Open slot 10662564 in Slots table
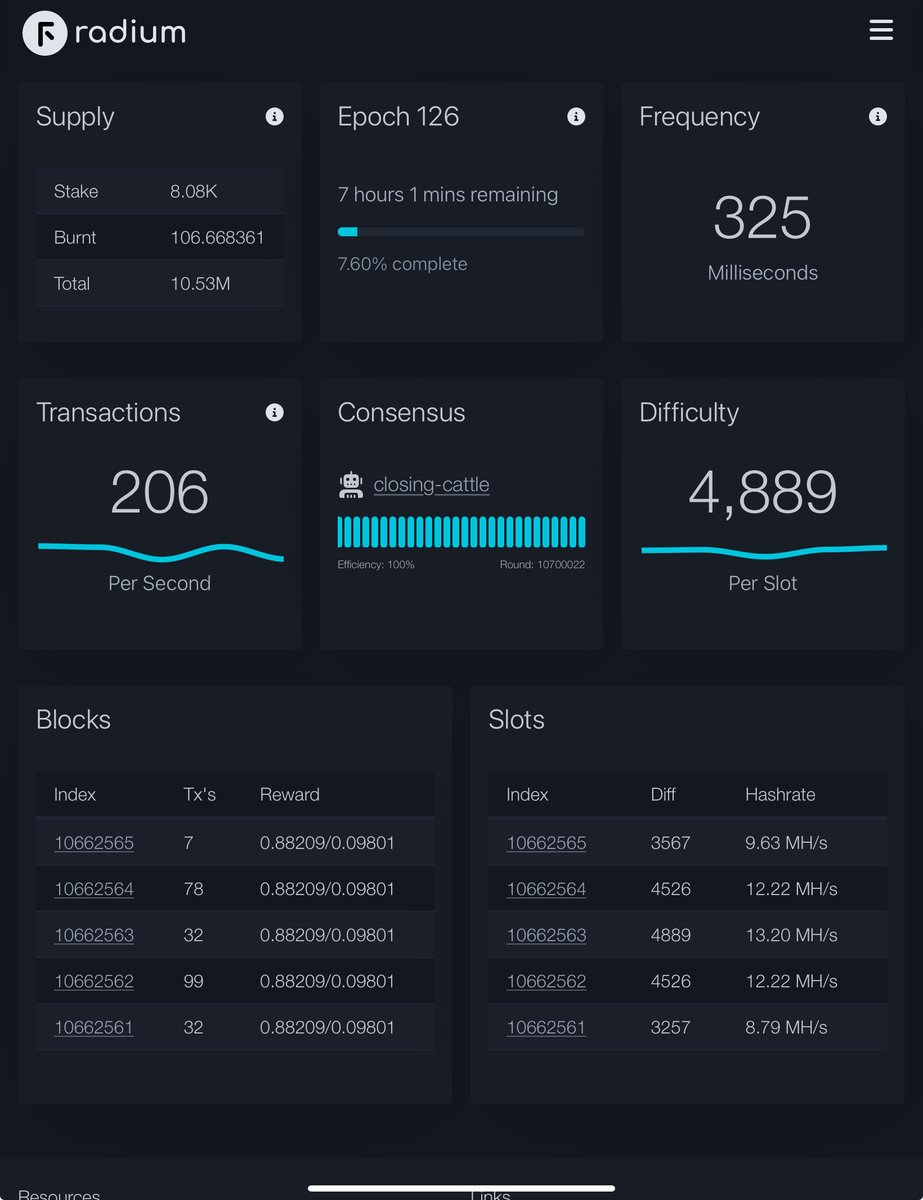923x1200 pixels. [547, 889]
